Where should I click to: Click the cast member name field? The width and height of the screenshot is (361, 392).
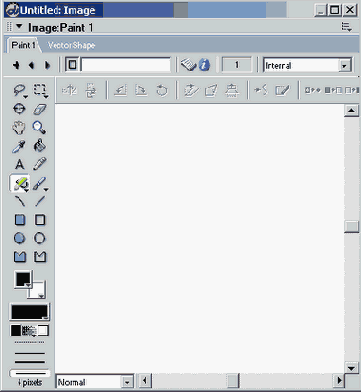tap(126, 65)
